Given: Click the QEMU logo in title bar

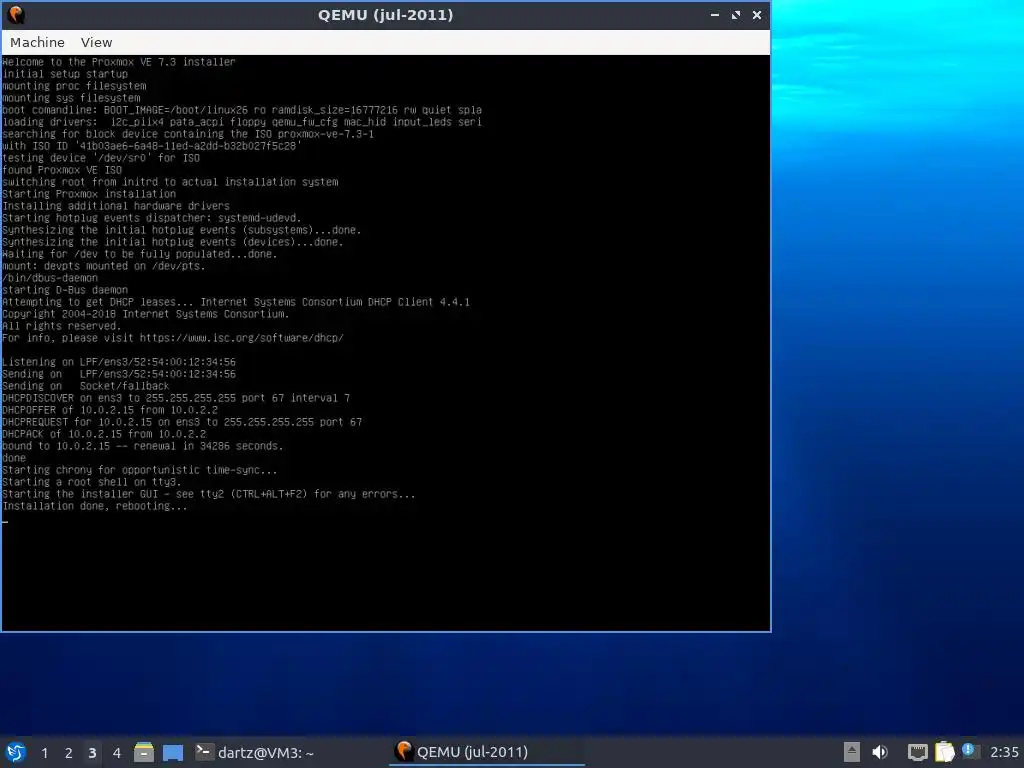Looking at the screenshot, I should click(16, 14).
